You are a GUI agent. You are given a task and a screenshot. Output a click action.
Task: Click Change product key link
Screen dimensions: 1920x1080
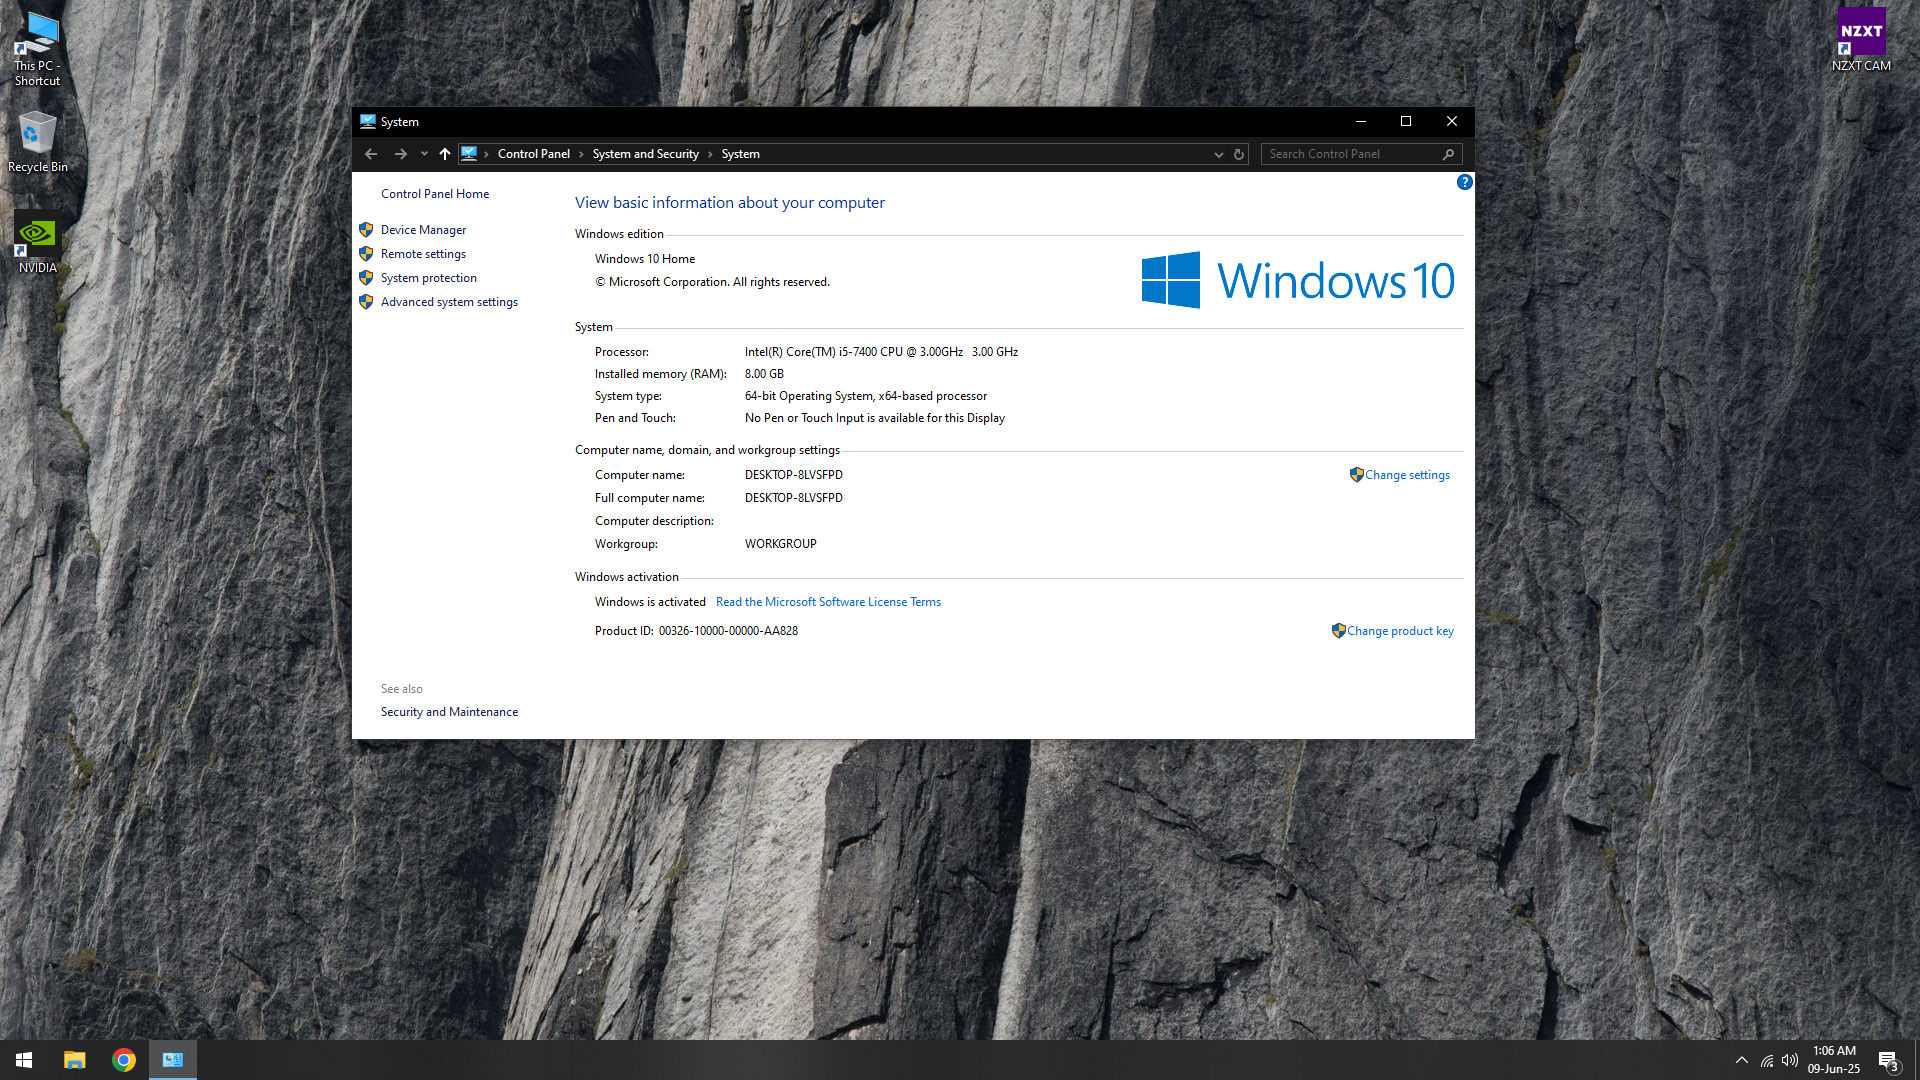pyautogui.click(x=1400, y=631)
